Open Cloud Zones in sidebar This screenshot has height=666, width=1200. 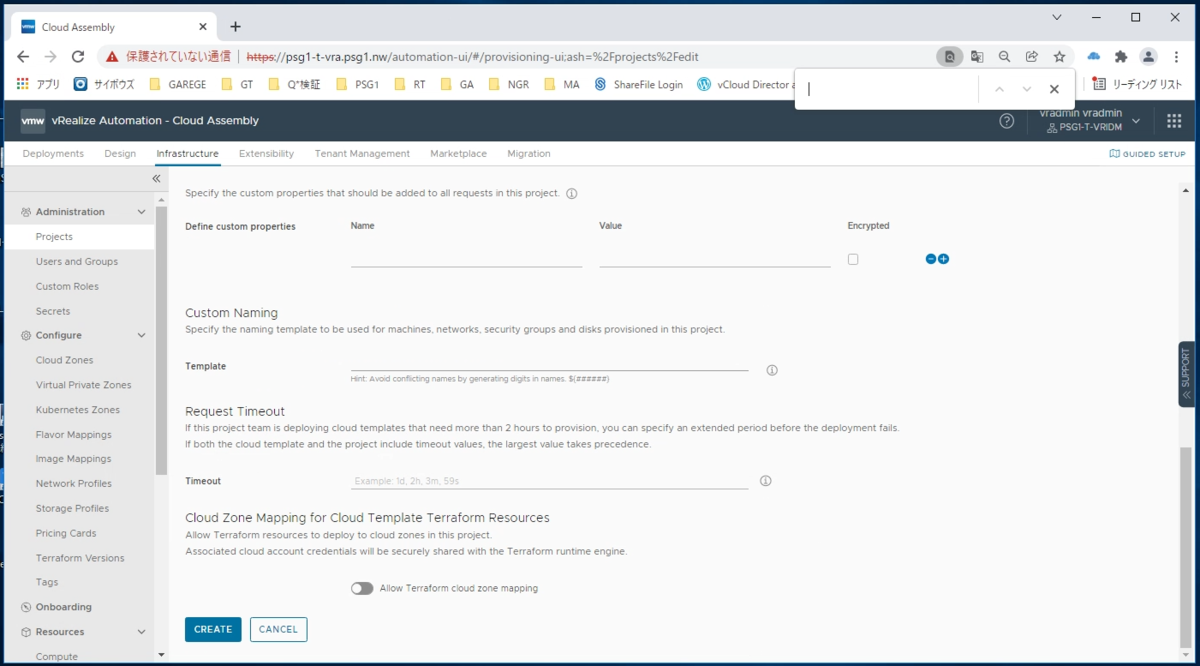(x=64, y=360)
